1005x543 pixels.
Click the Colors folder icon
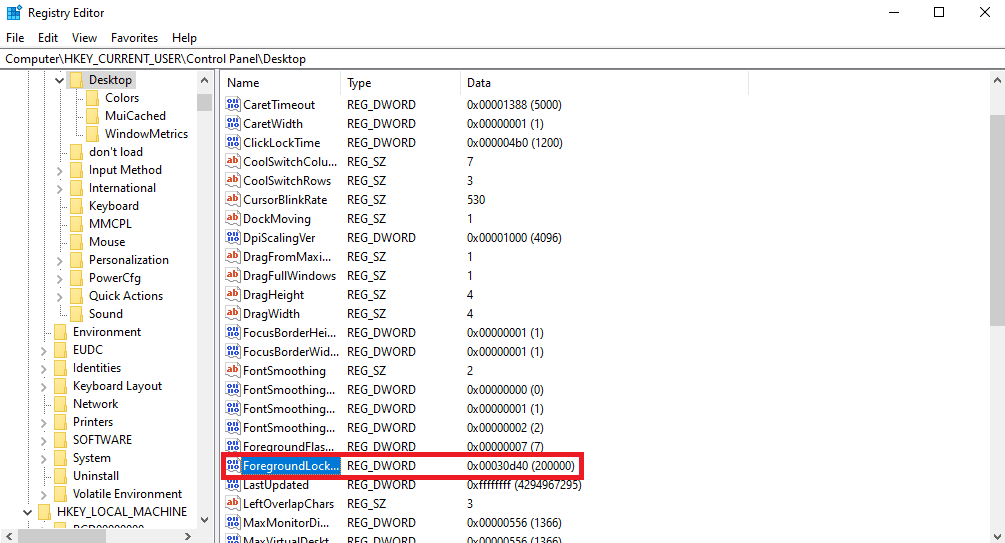tap(92, 97)
